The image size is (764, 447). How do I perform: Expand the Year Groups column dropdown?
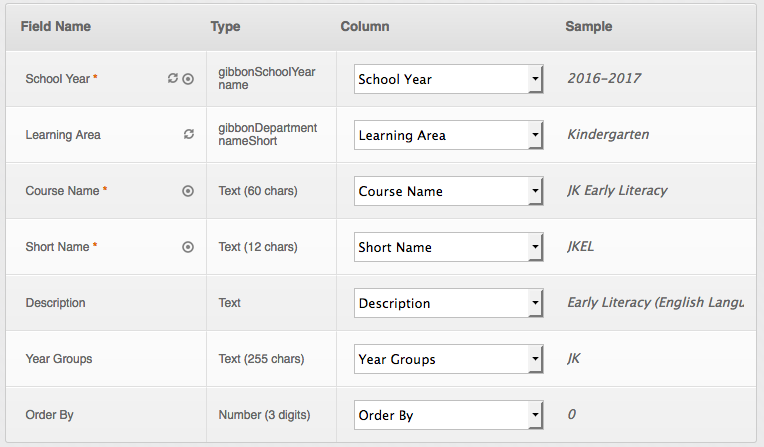click(x=448, y=359)
